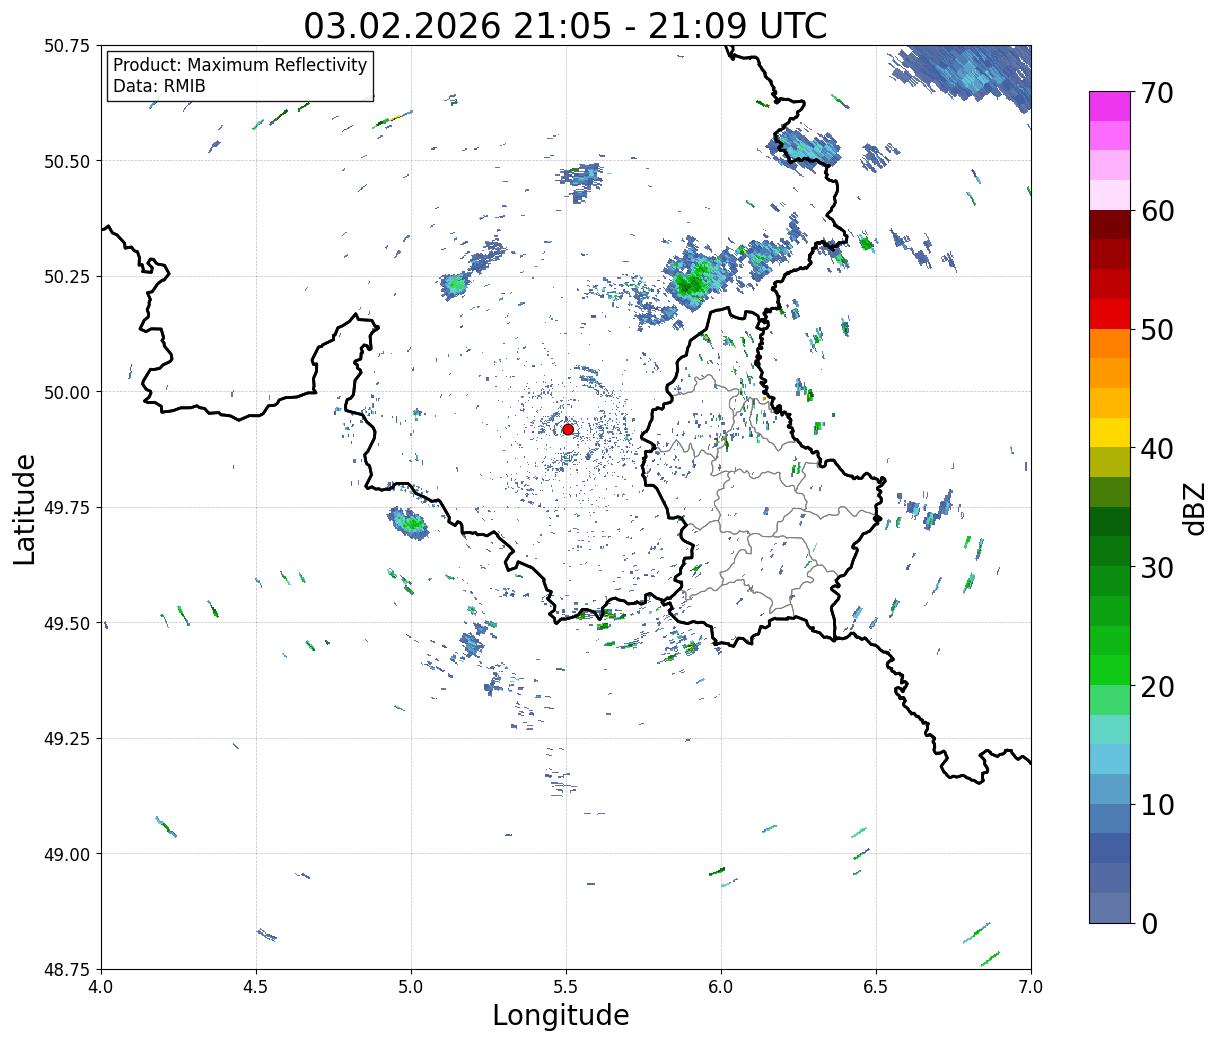This screenshot has width=1219, height=1040.
Task: Click the 'Latitude' axis label
Action: point(25,508)
